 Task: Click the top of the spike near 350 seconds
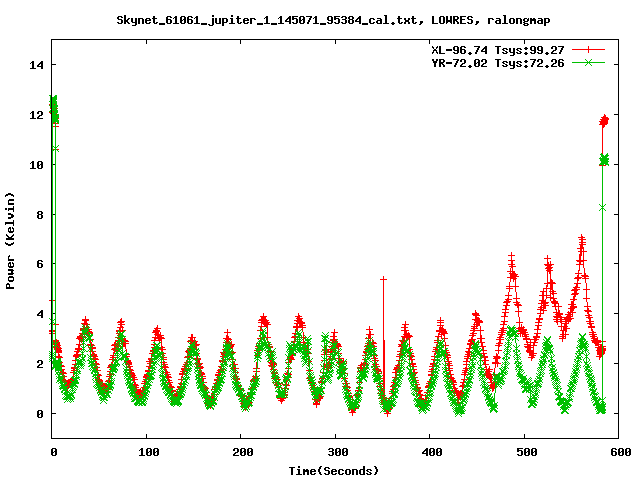click(383, 279)
